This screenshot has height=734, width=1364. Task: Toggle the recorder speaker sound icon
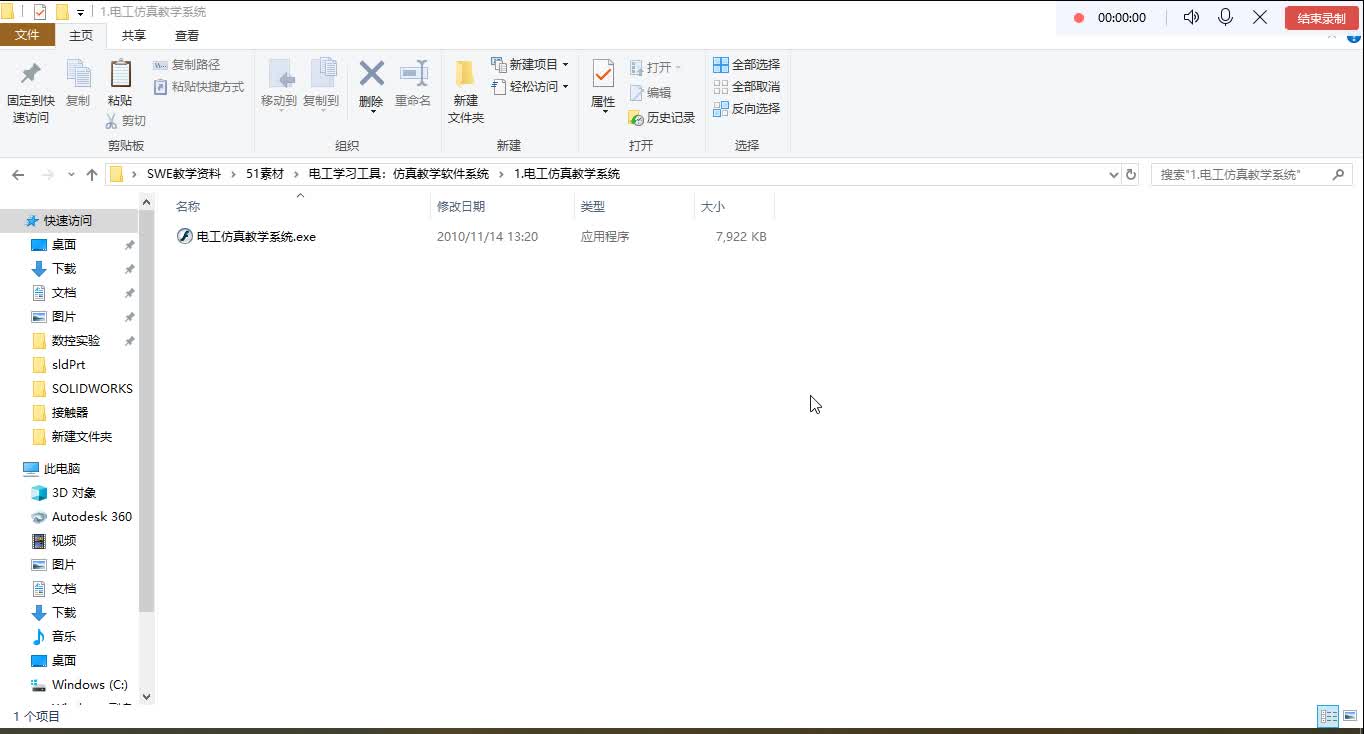point(1191,18)
